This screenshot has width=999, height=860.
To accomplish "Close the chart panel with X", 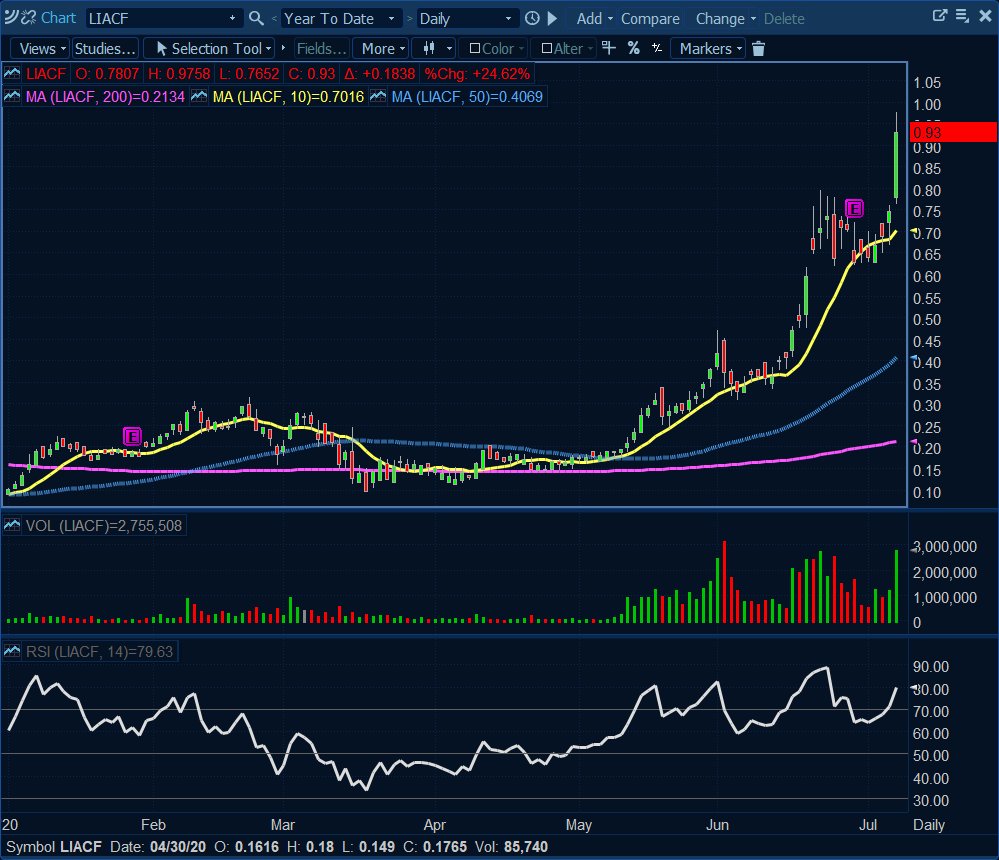I will (985, 16).
